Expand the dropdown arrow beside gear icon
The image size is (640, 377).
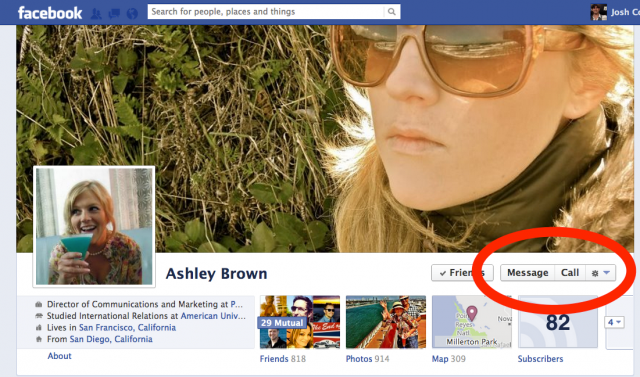pos(607,273)
